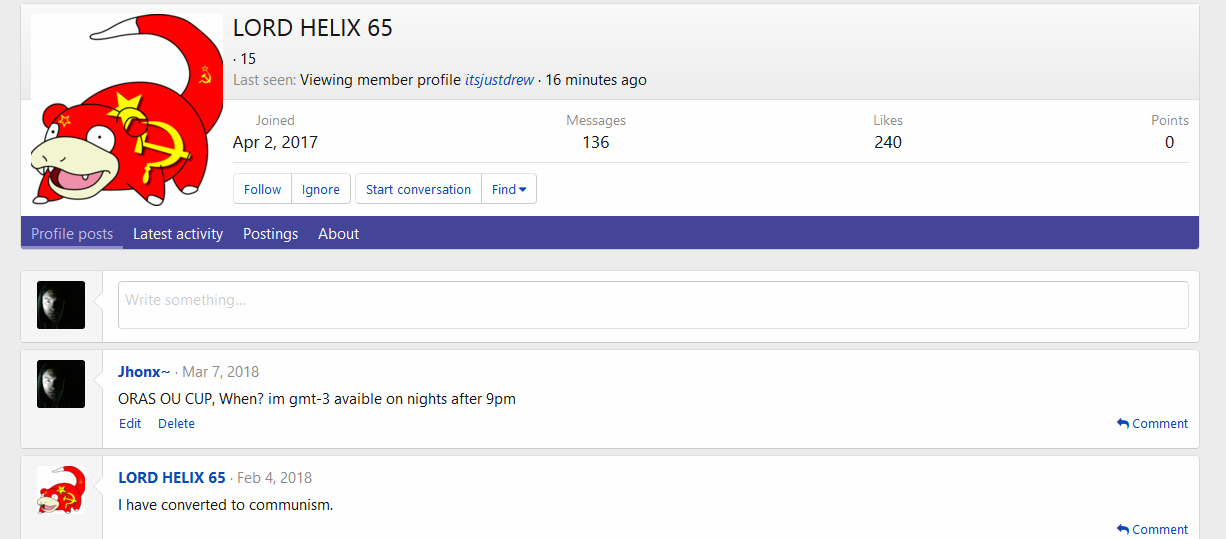
Task: Edit the ORAS OU CUP post
Action: point(130,423)
